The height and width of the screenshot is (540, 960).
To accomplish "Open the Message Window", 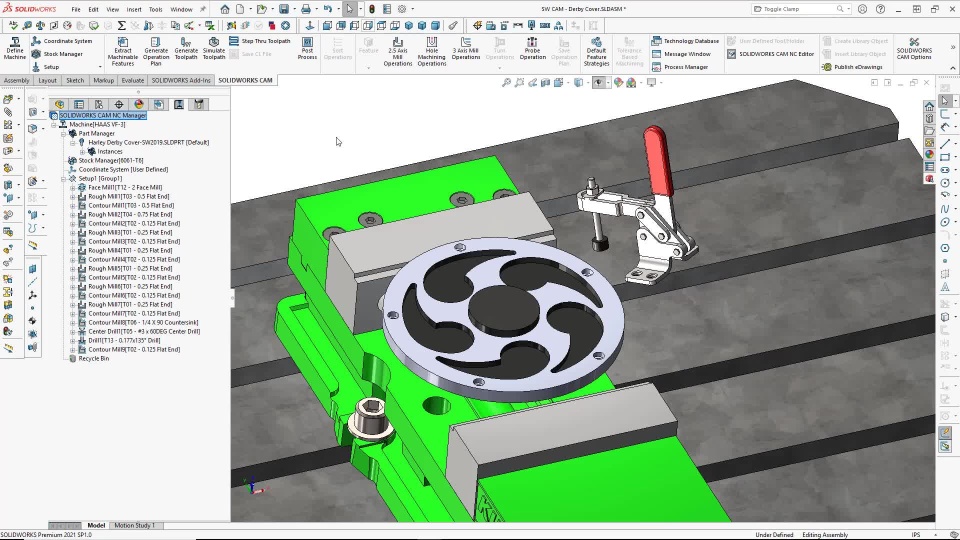I will coord(681,54).
